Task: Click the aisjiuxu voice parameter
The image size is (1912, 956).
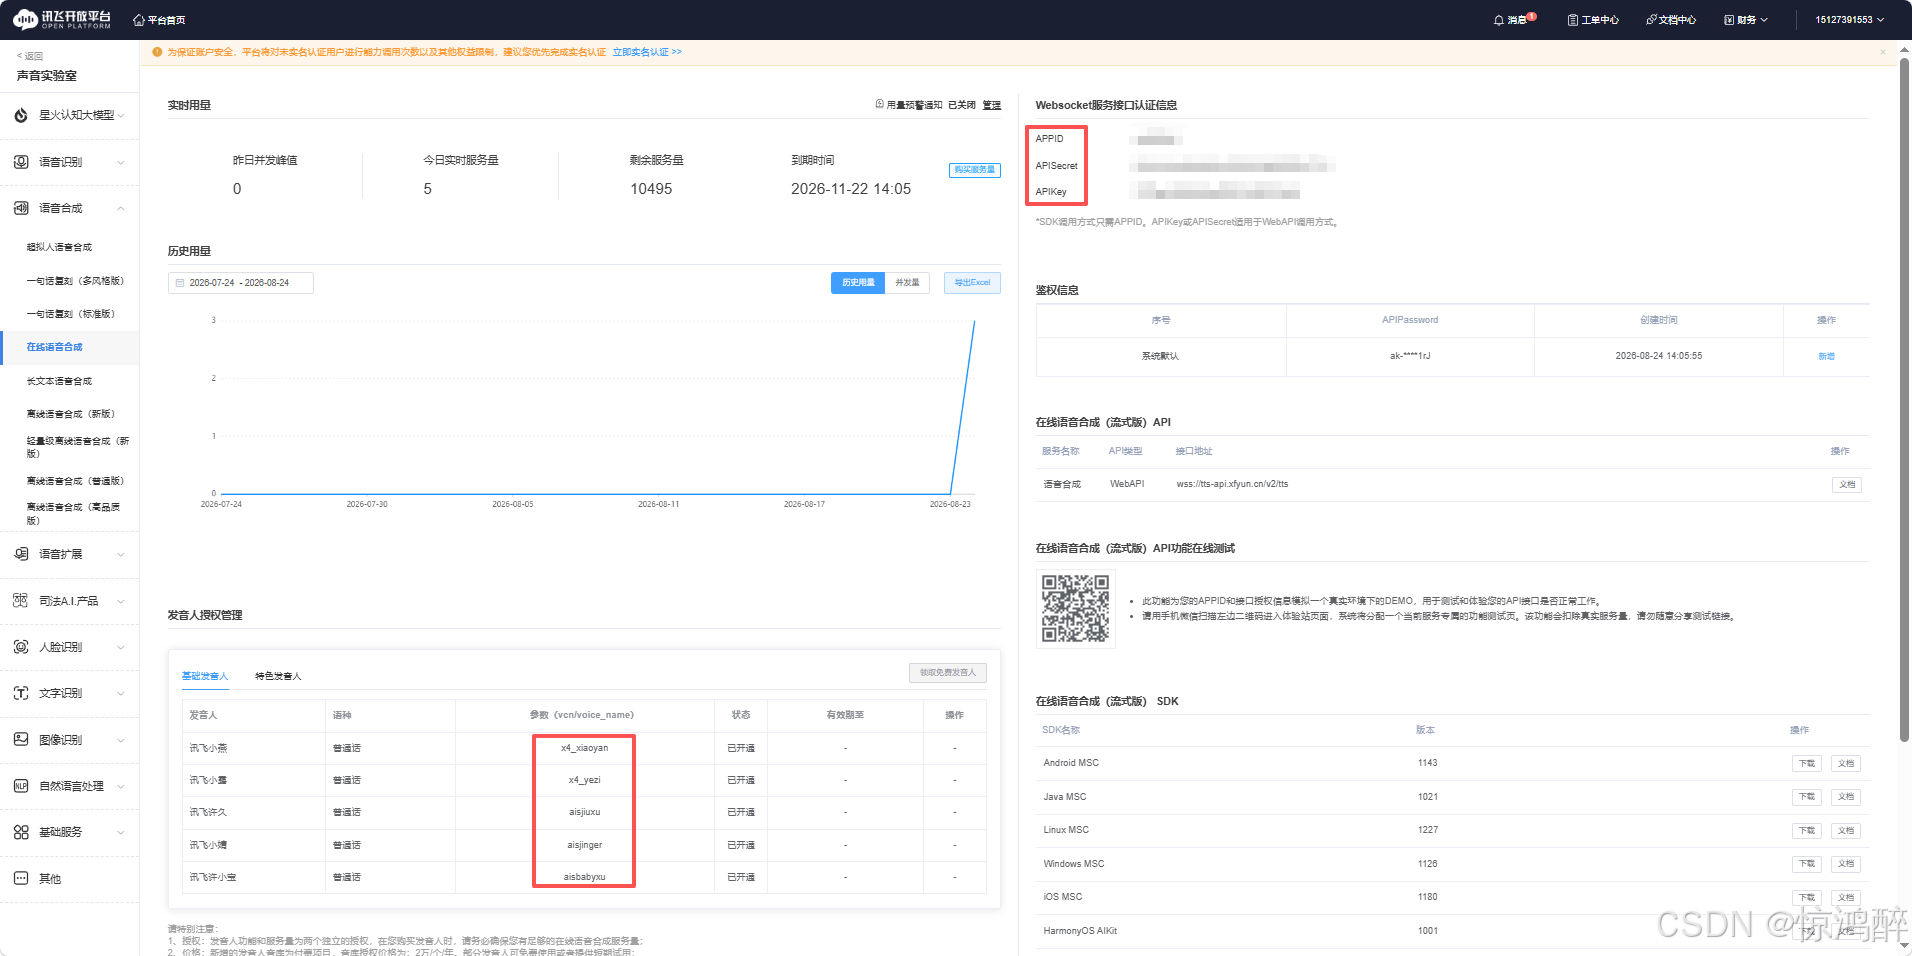Action: 584,812
